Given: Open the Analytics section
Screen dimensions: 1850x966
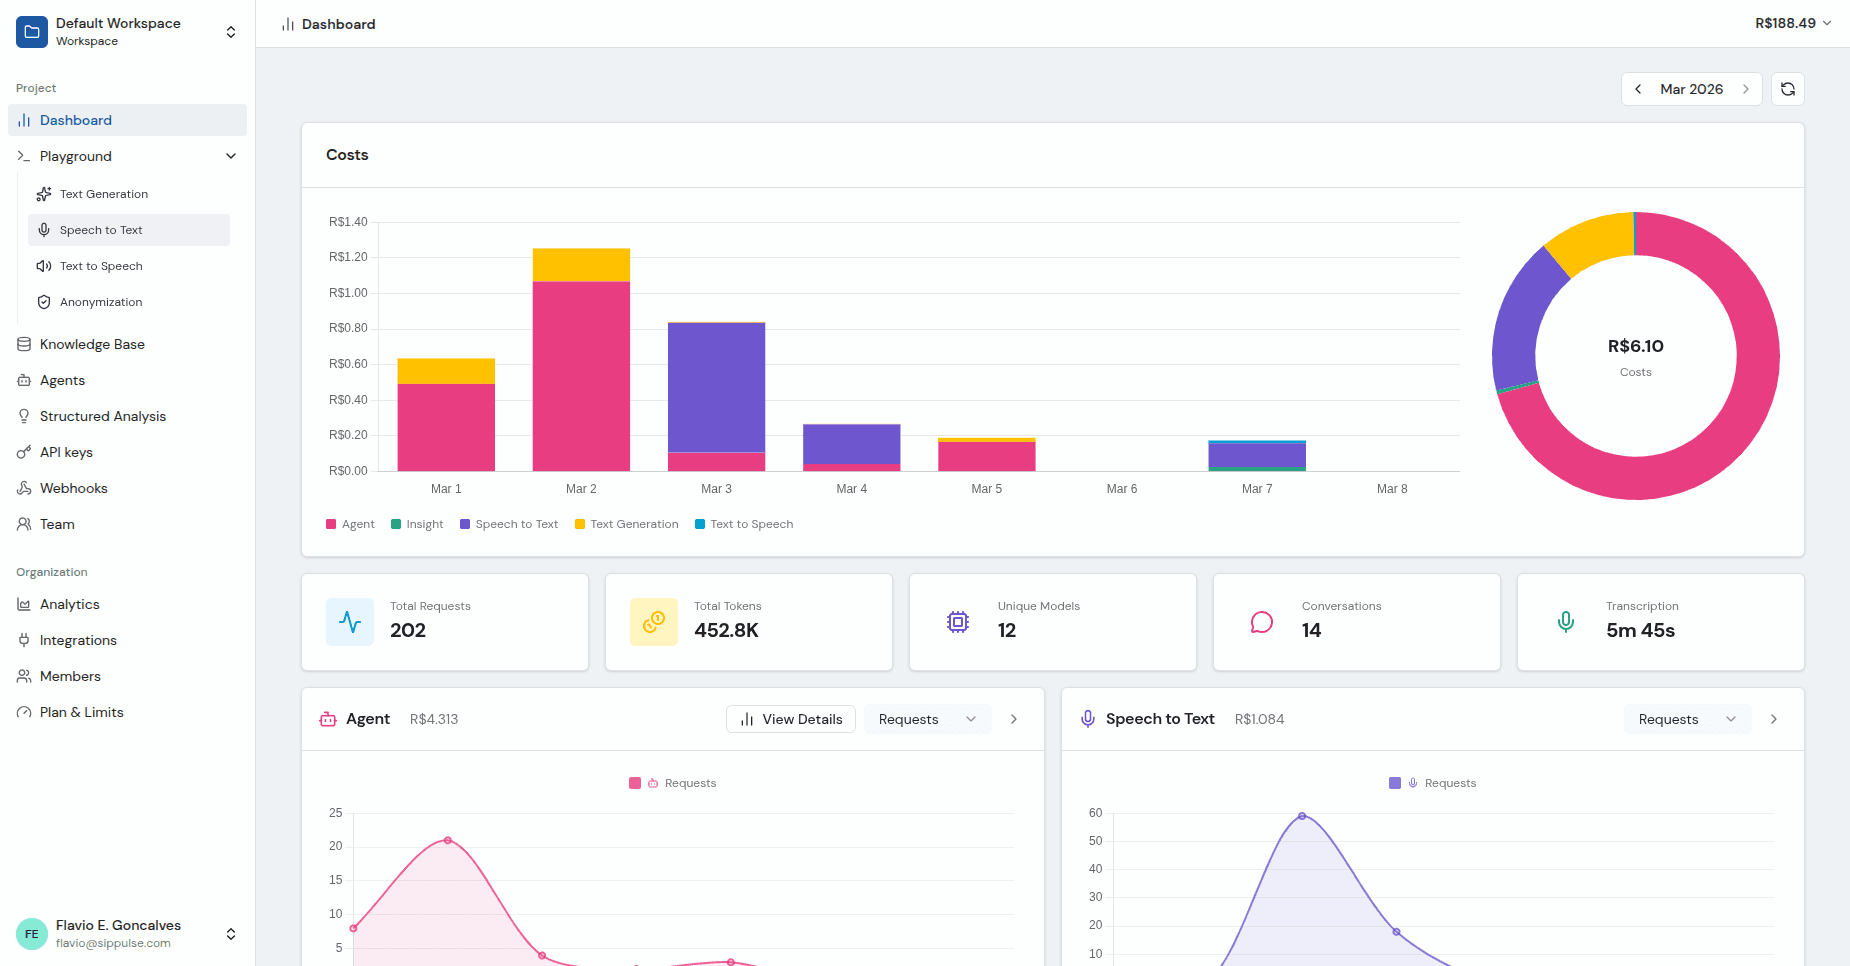Looking at the screenshot, I should tap(127, 604).
